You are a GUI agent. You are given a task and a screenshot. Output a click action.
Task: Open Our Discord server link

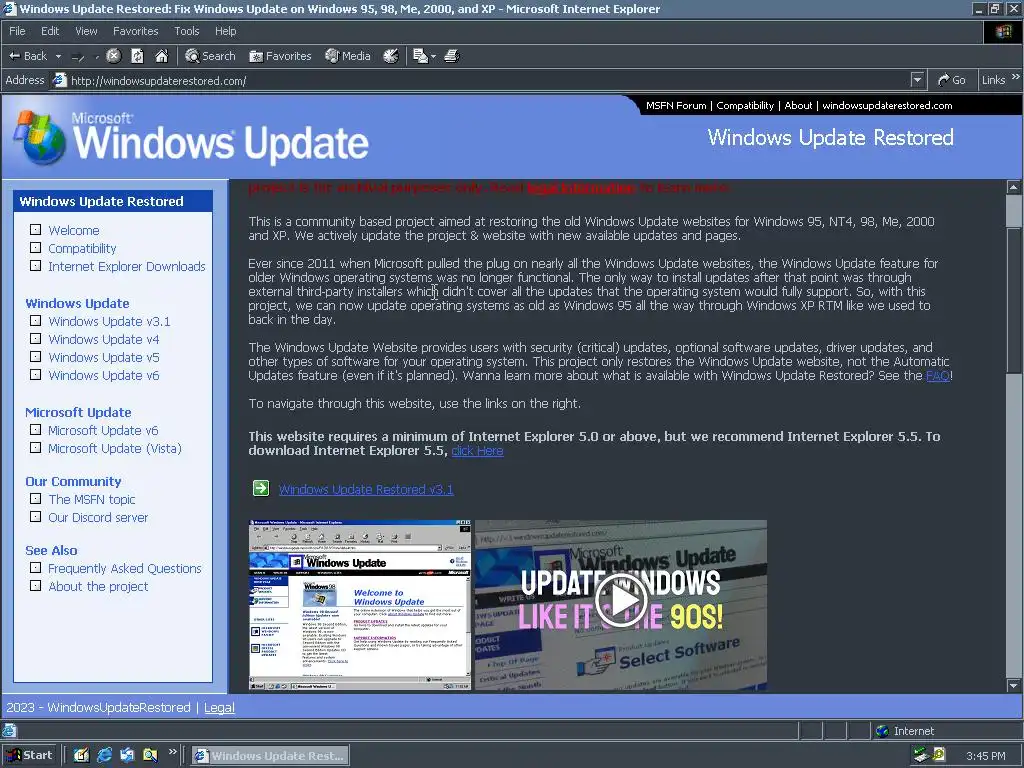tap(98, 517)
